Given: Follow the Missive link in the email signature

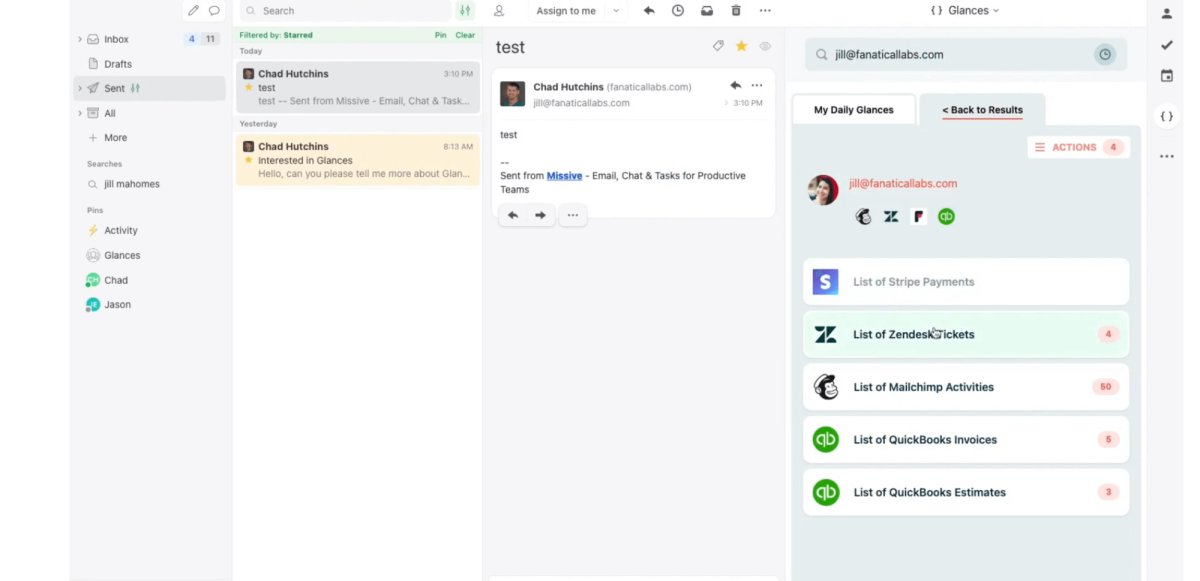Looking at the screenshot, I should 564,176.
